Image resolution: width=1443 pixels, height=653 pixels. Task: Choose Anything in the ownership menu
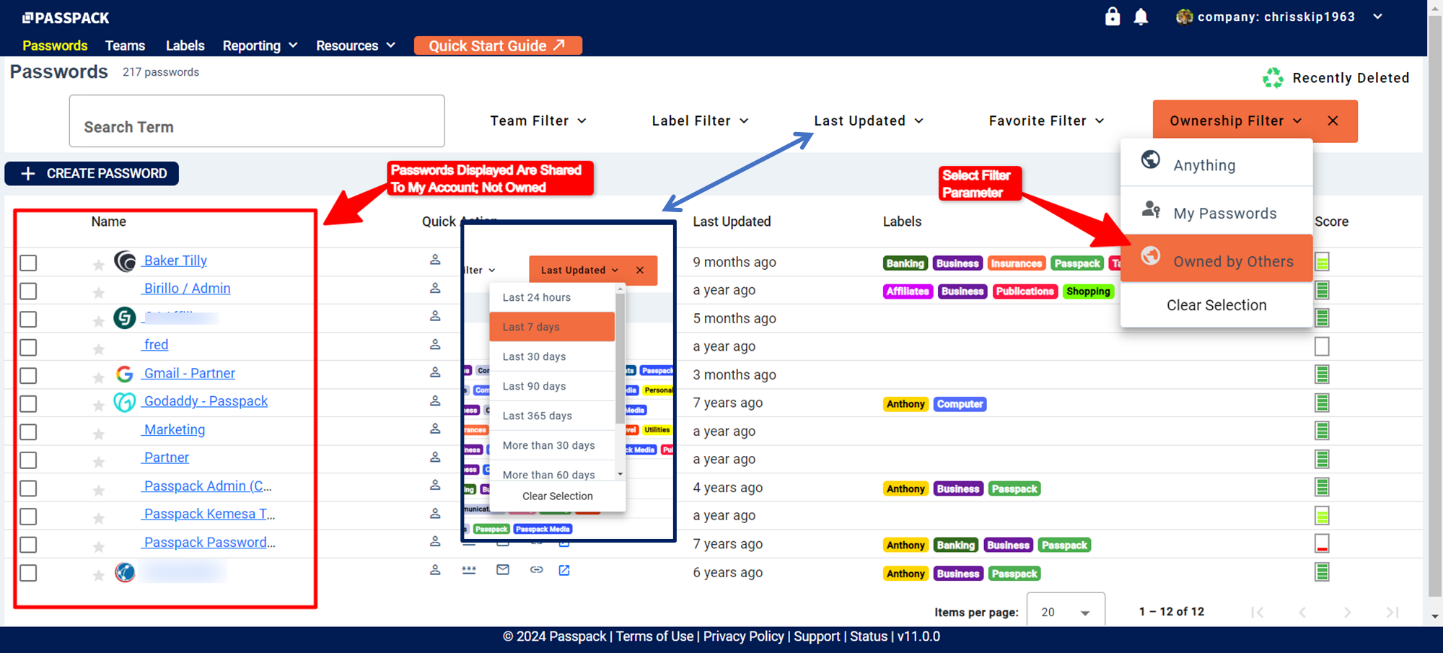click(x=1216, y=163)
